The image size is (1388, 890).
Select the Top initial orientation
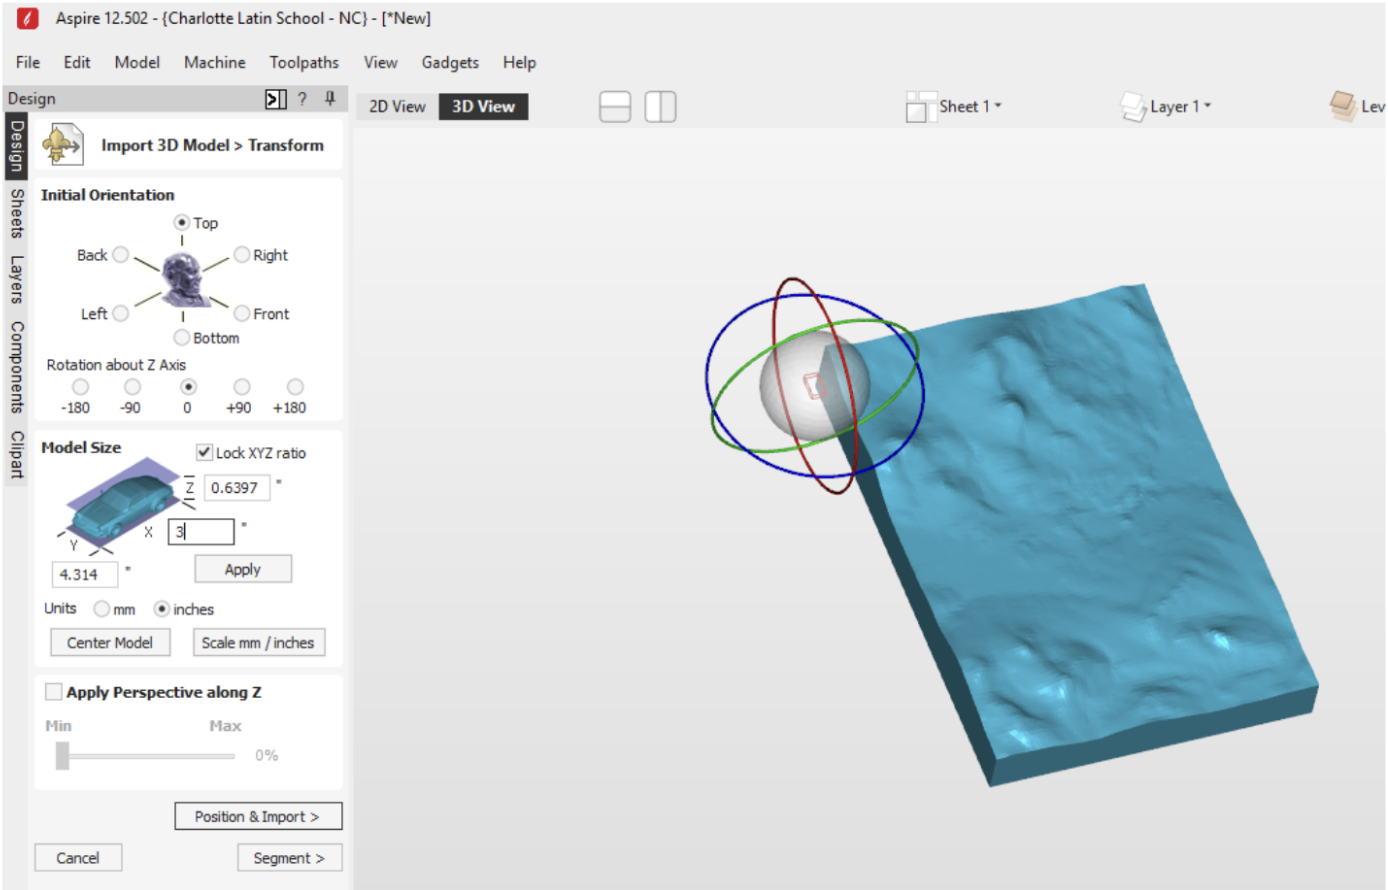click(182, 222)
